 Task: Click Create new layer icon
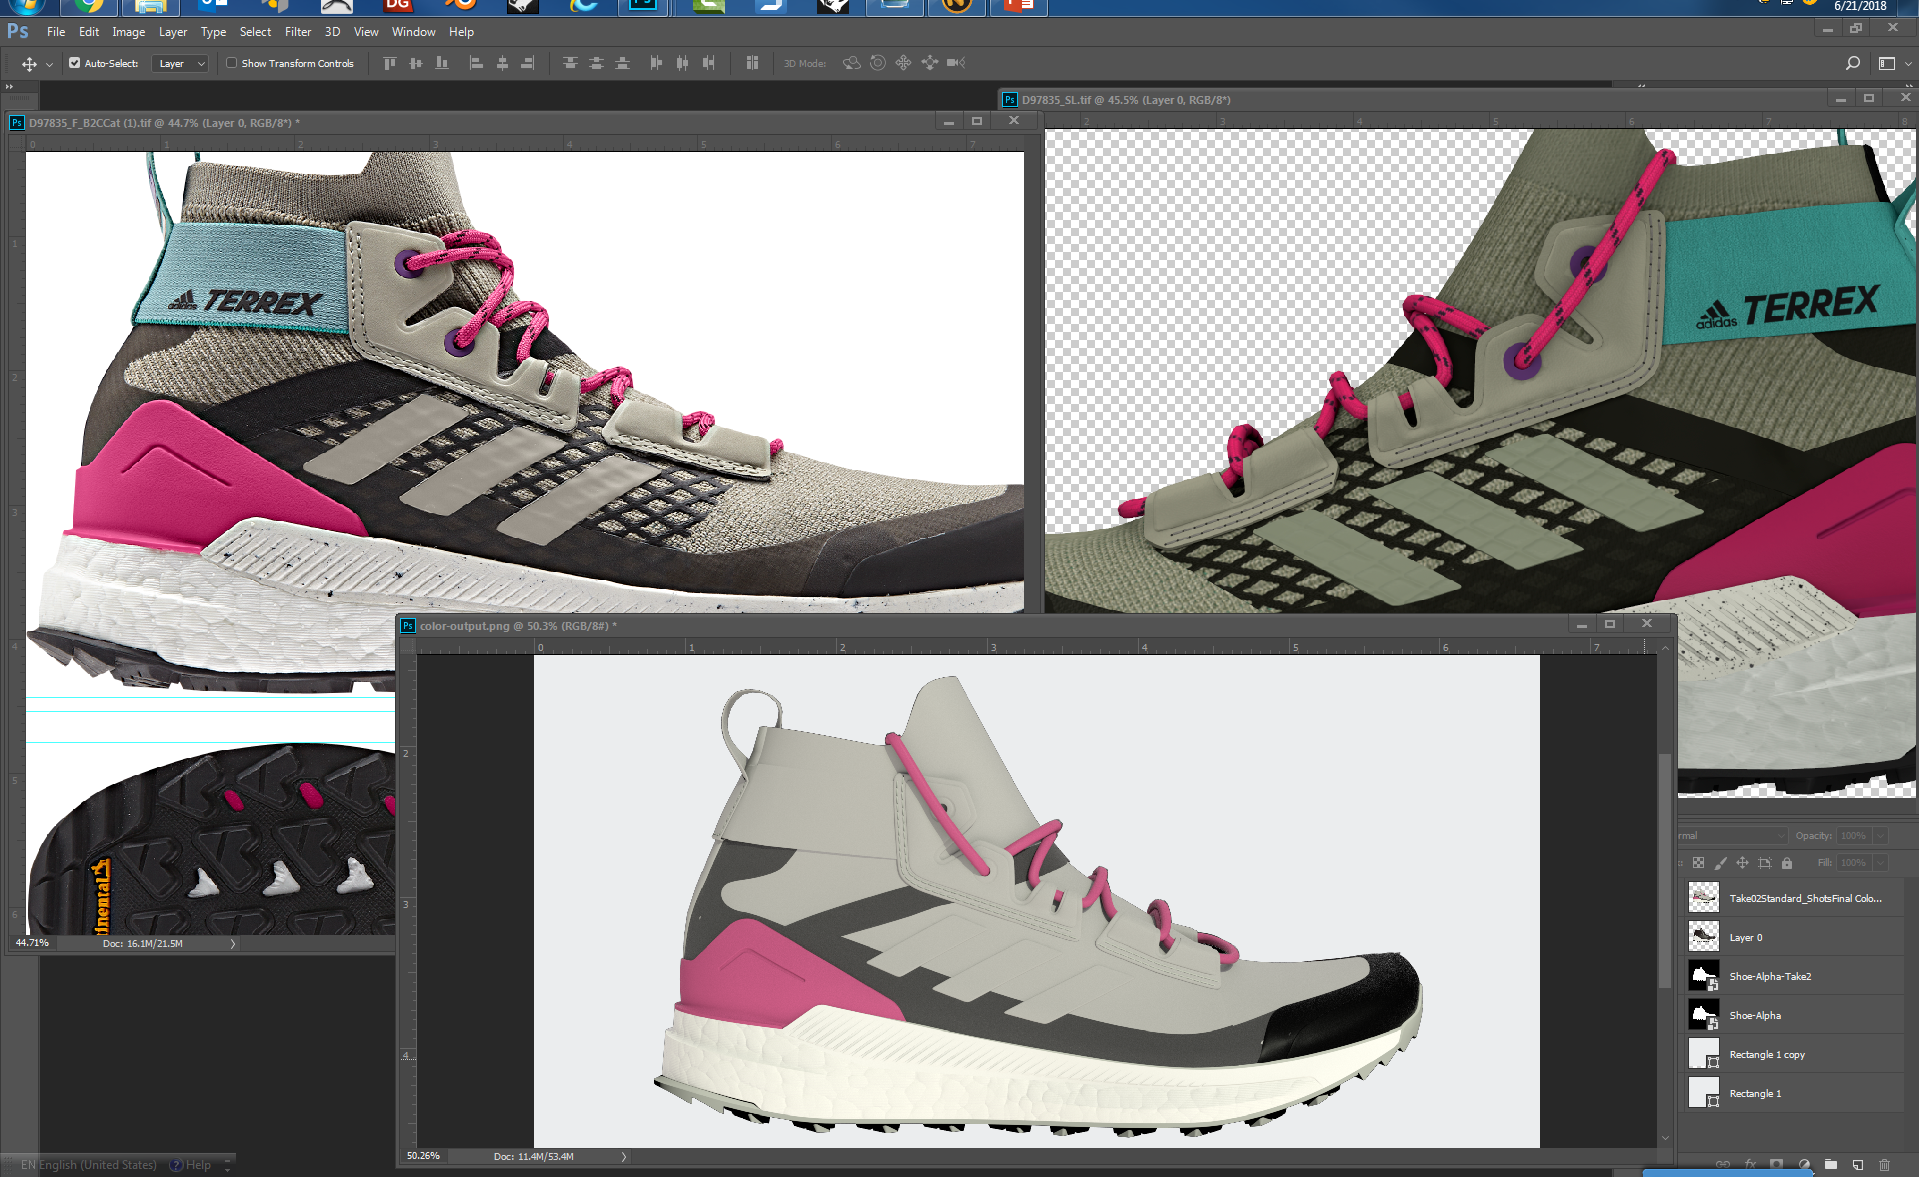coord(1858,1165)
